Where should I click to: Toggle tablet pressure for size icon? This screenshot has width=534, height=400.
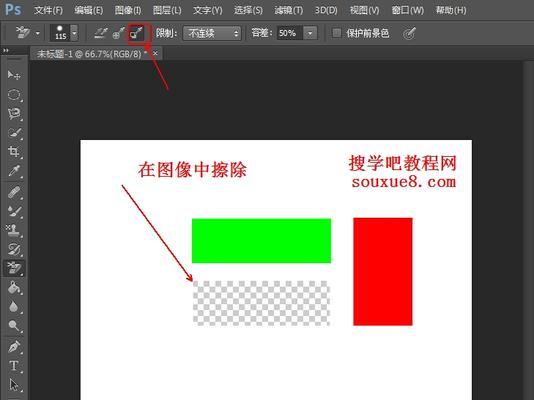click(409, 33)
